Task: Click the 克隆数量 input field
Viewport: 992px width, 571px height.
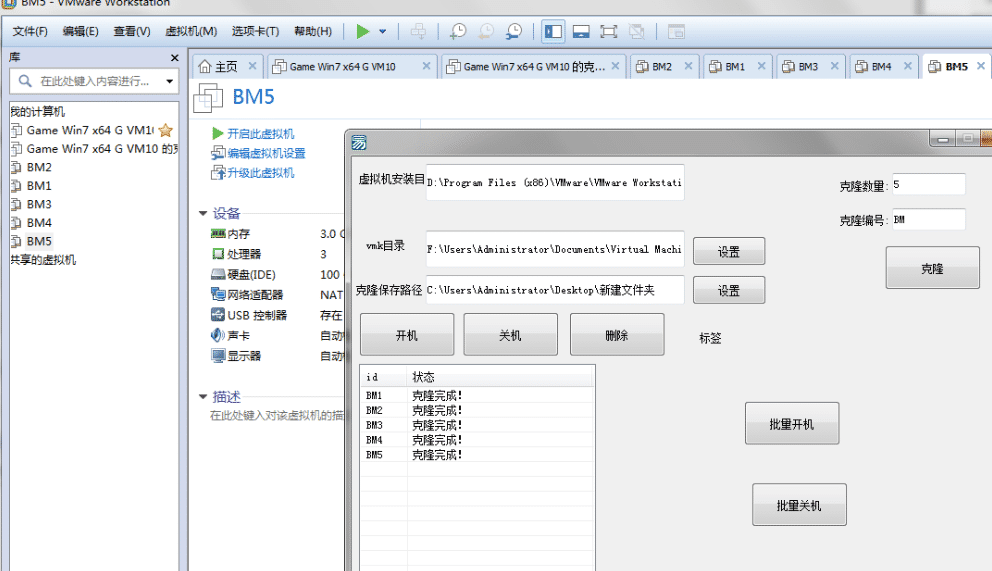Action: pos(929,184)
